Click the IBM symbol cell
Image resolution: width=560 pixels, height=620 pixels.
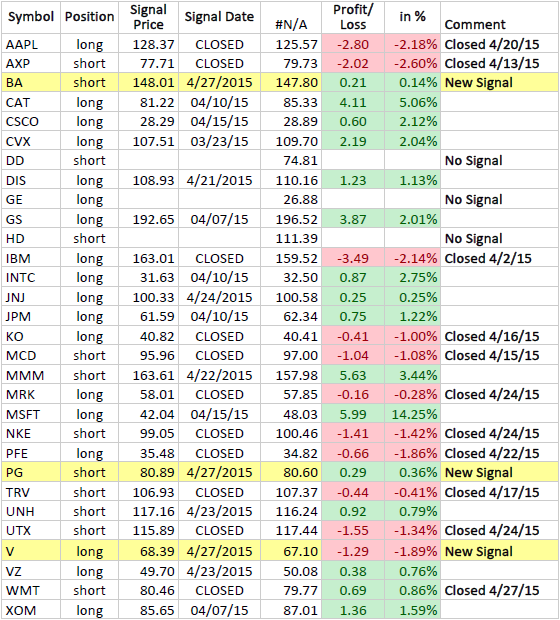(31, 258)
